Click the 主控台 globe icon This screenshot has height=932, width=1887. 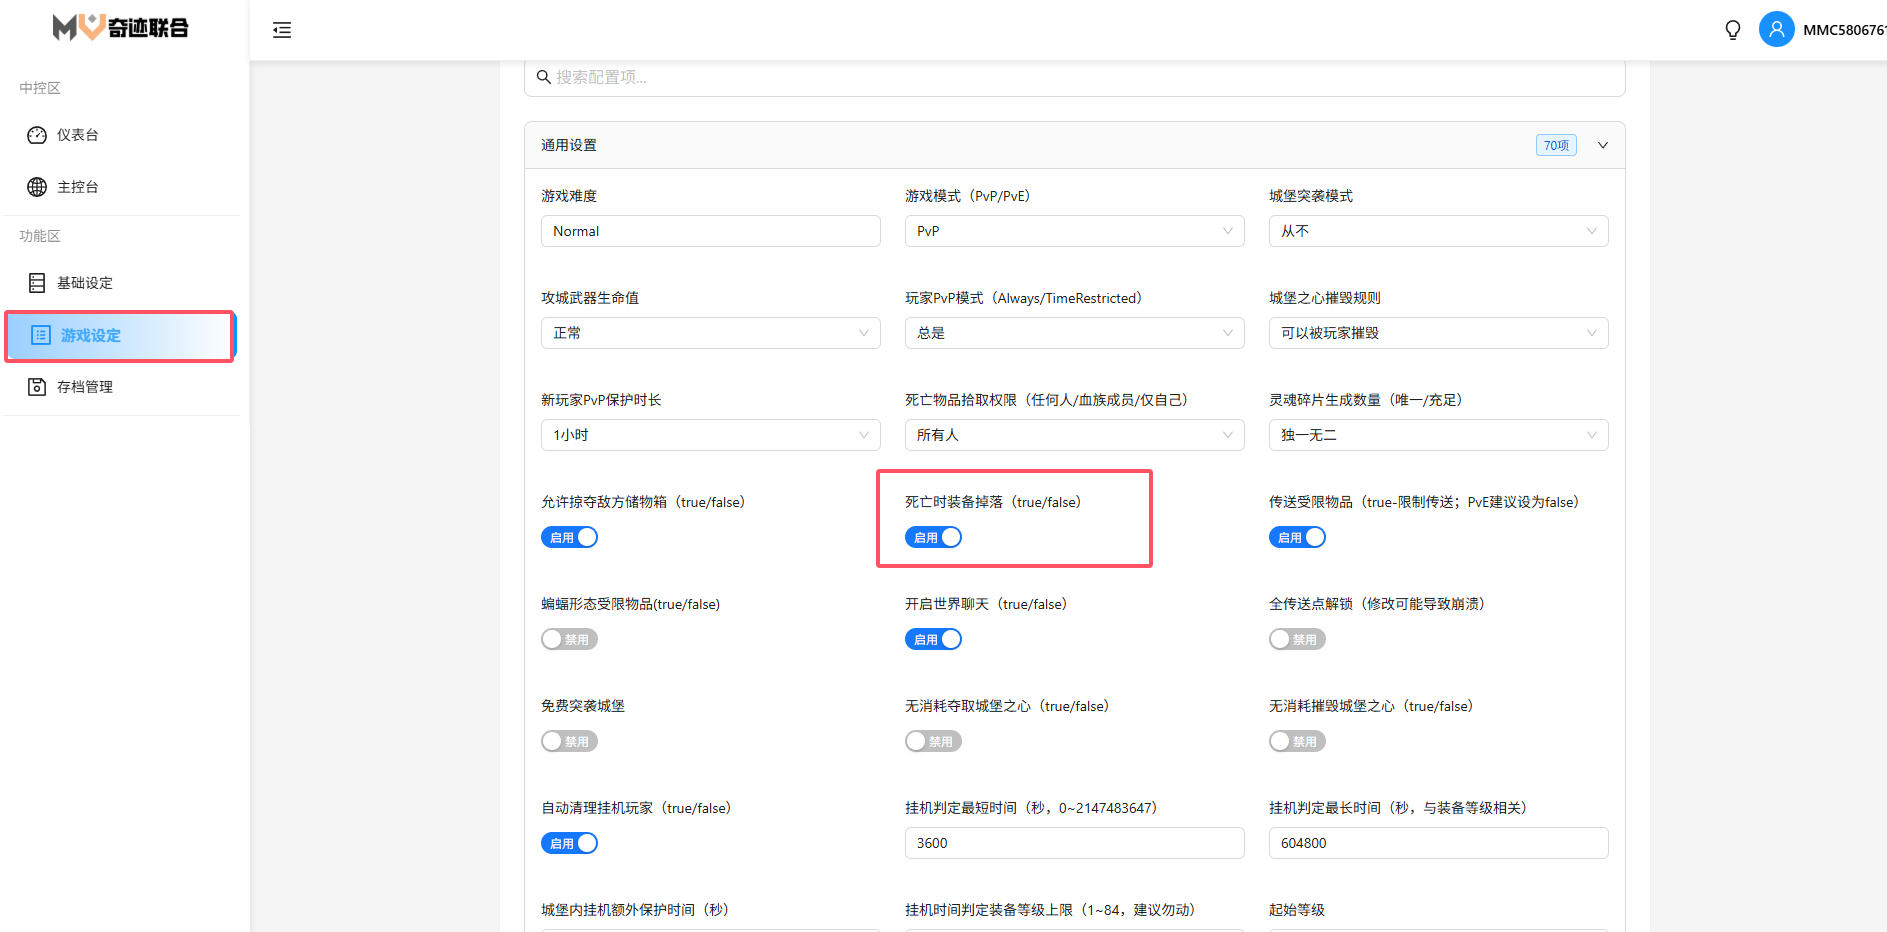[37, 187]
